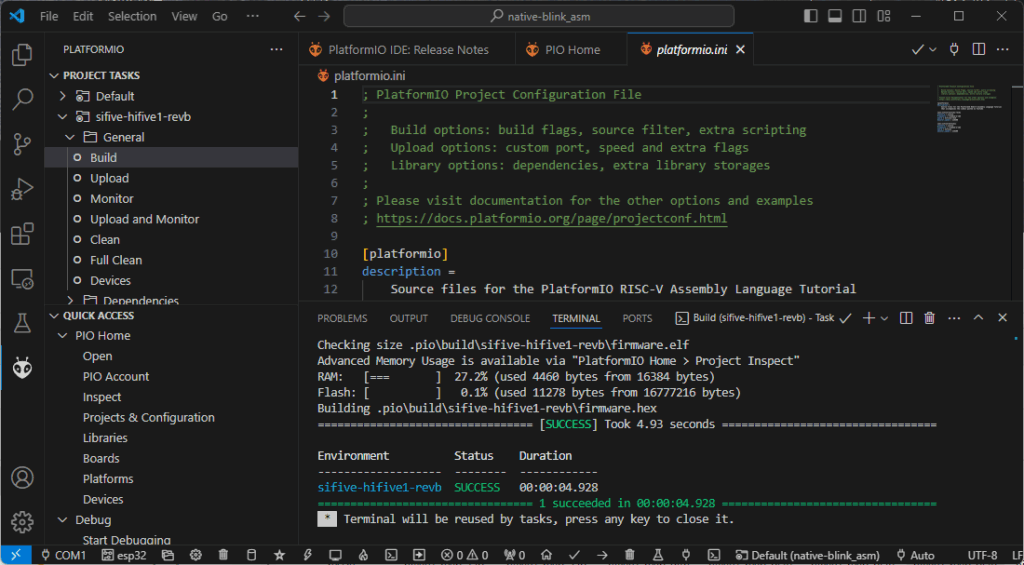Click the Testing flask icon in activity bar
The height and width of the screenshot is (565, 1024).
(22, 323)
